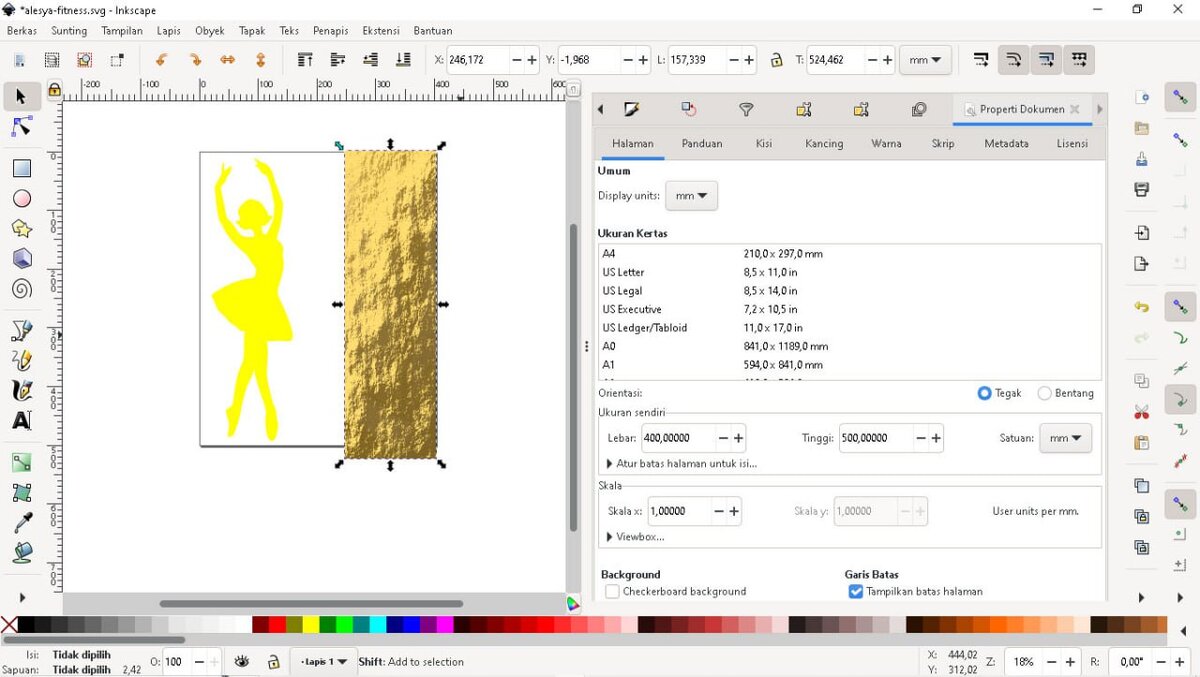Rotate selection 90° counter-clockwise
1200x677 pixels.
[160, 60]
